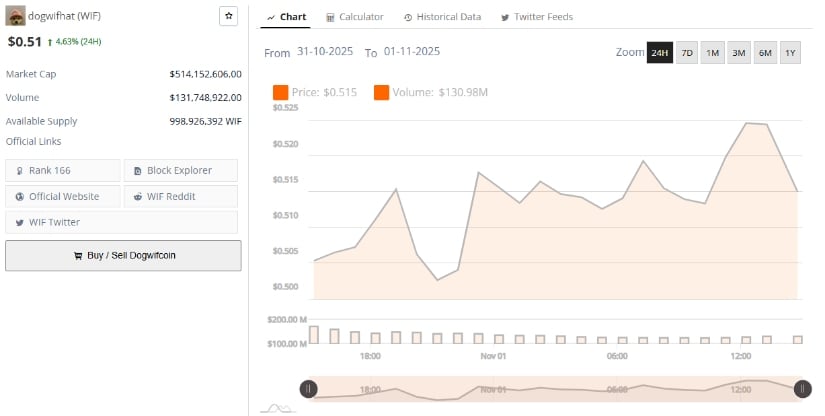Change zoom range to 6M
This screenshot has height=416, width=825.
tap(765, 53)
